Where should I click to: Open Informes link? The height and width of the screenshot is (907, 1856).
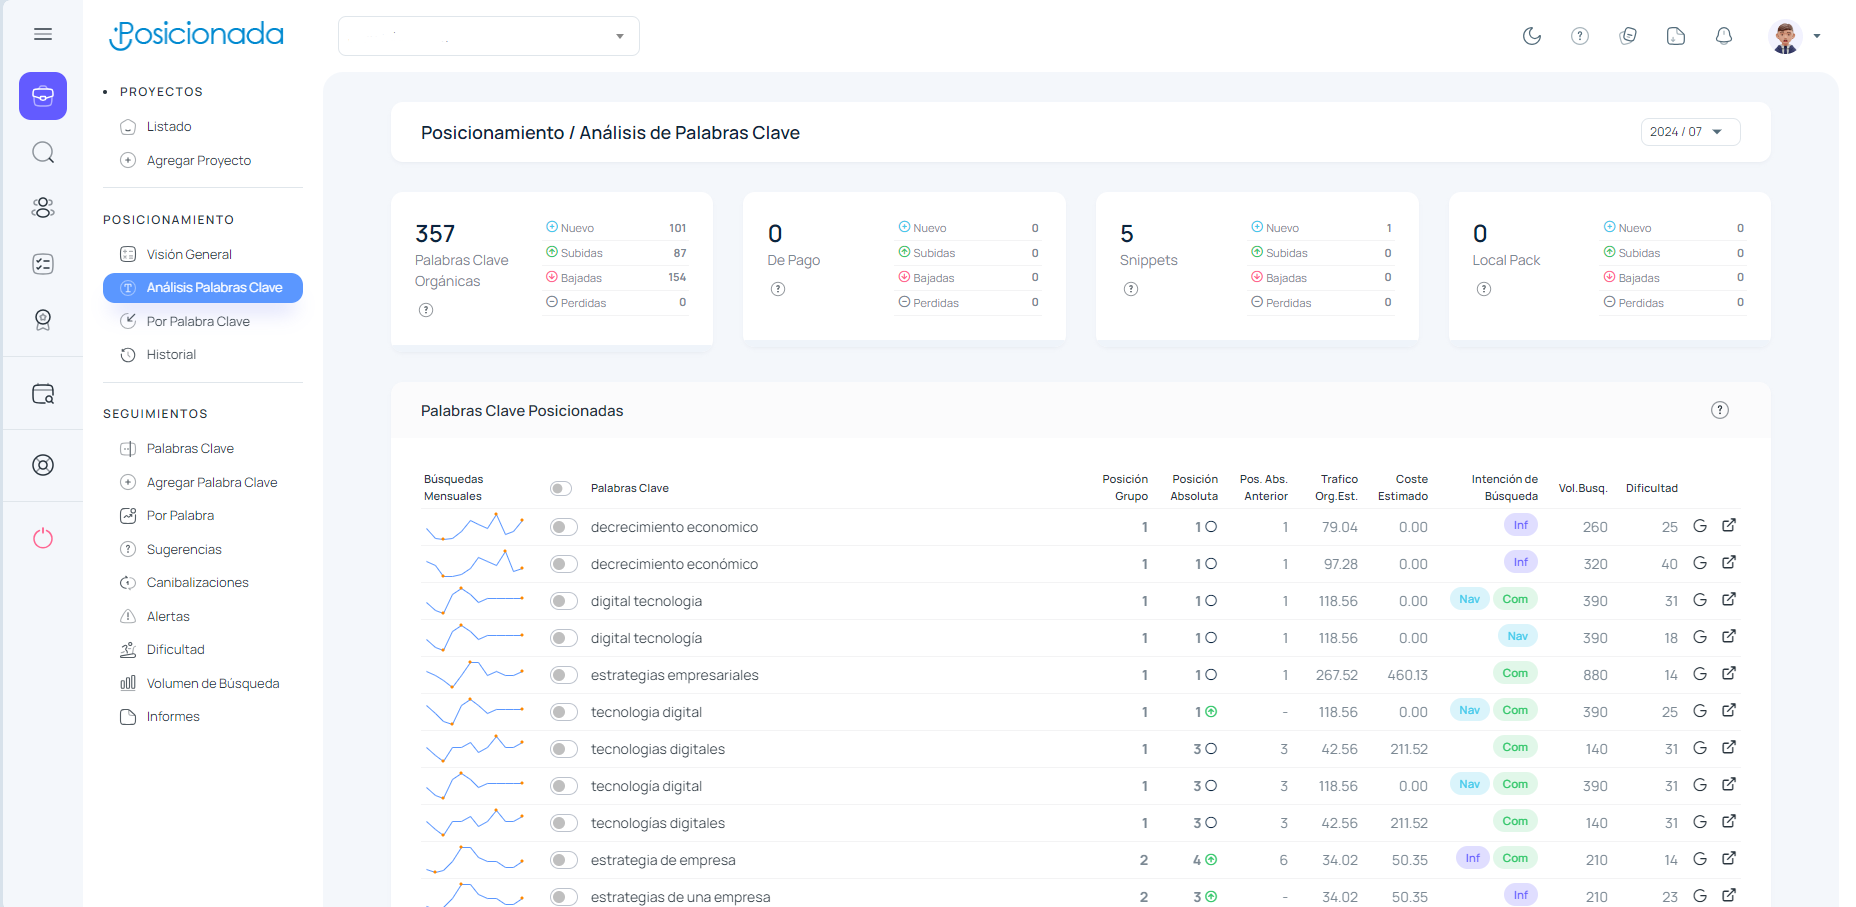click(x=173, y=717)
